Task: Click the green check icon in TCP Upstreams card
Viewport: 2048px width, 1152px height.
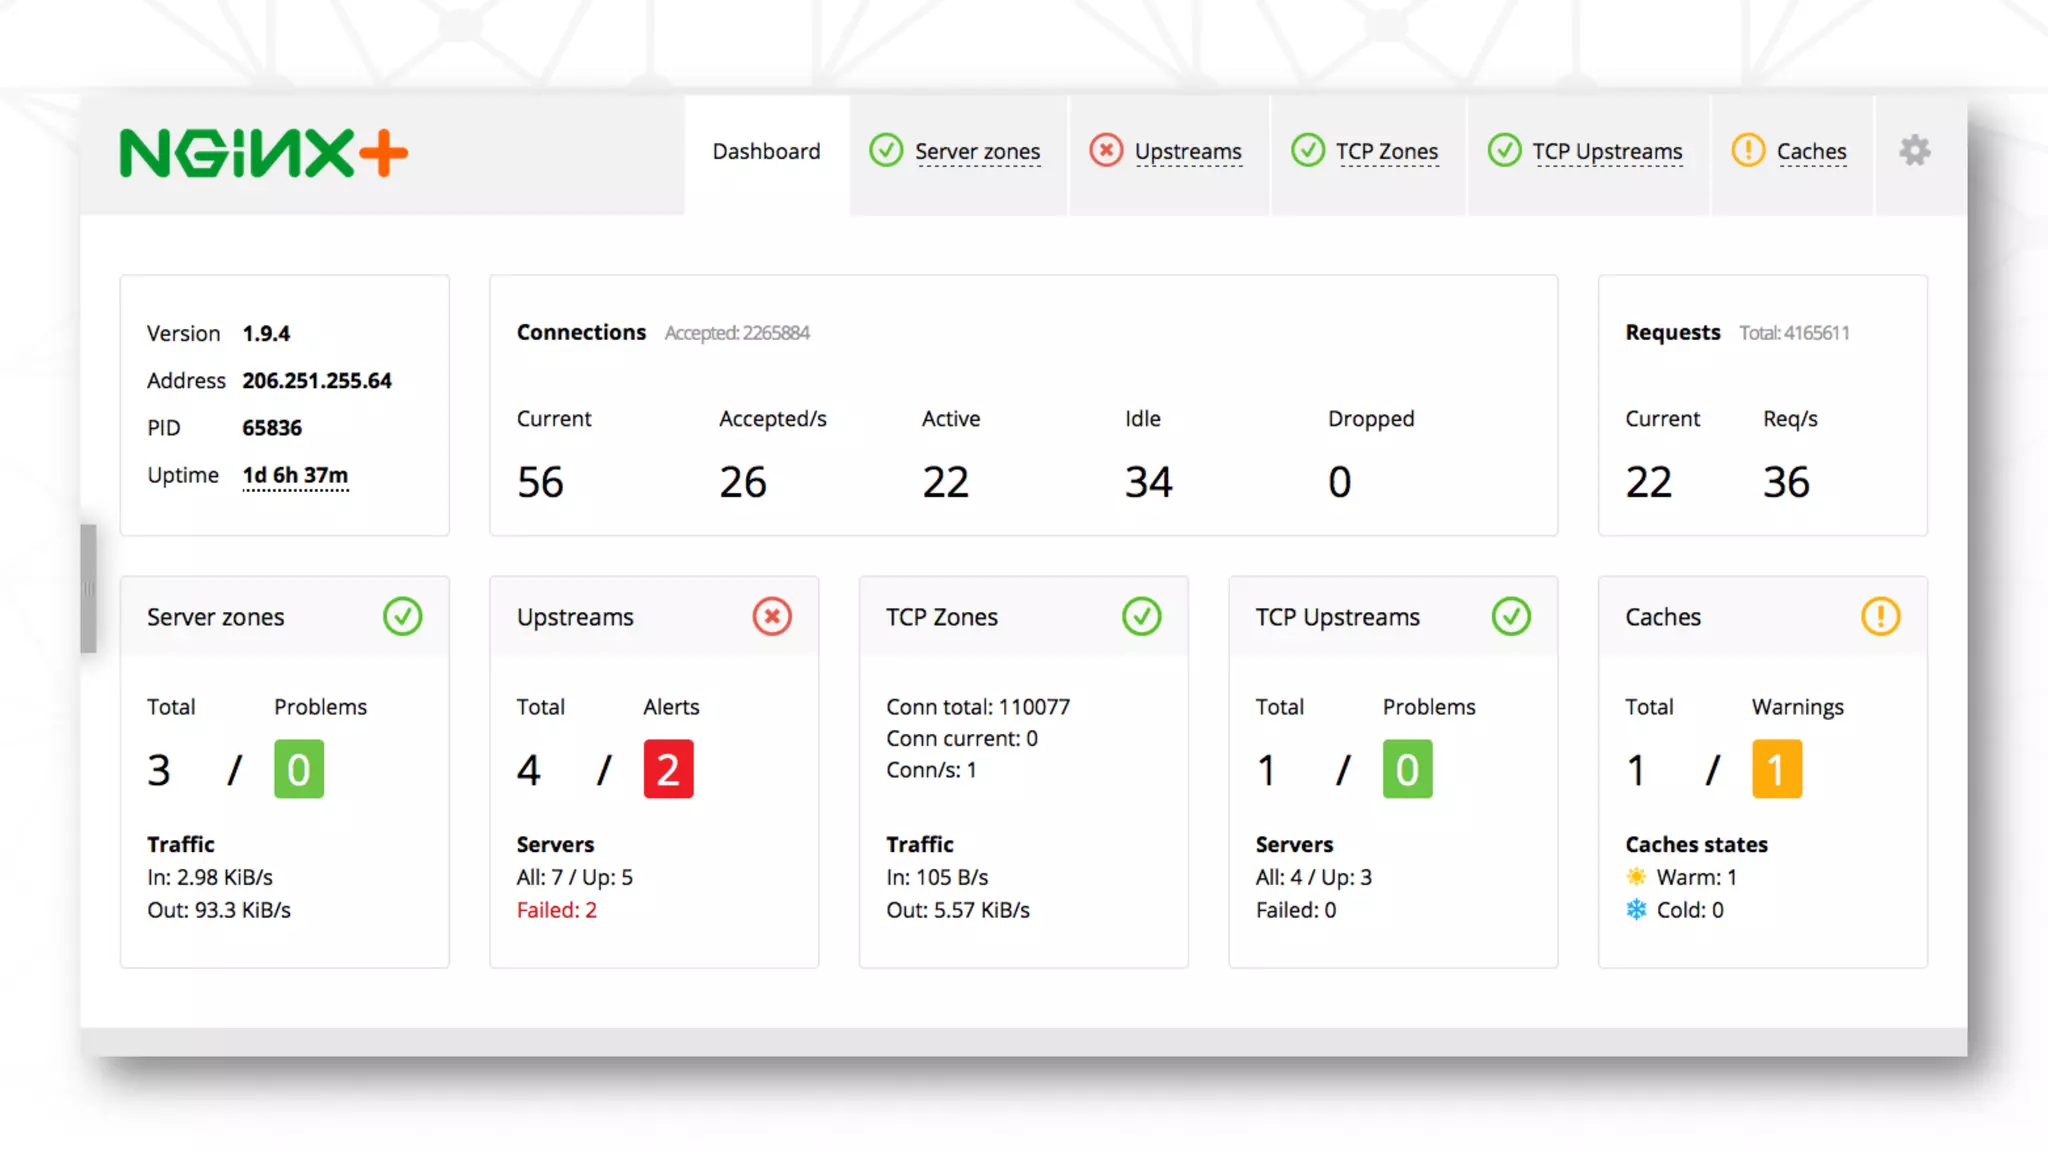Action: point(1511,616)
